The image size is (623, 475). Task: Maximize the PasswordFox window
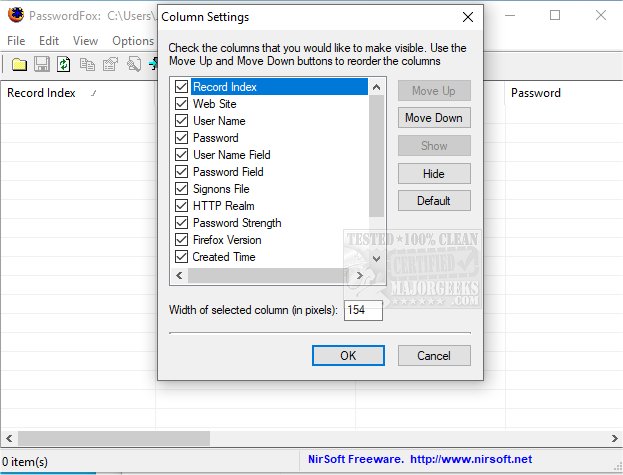555,15
